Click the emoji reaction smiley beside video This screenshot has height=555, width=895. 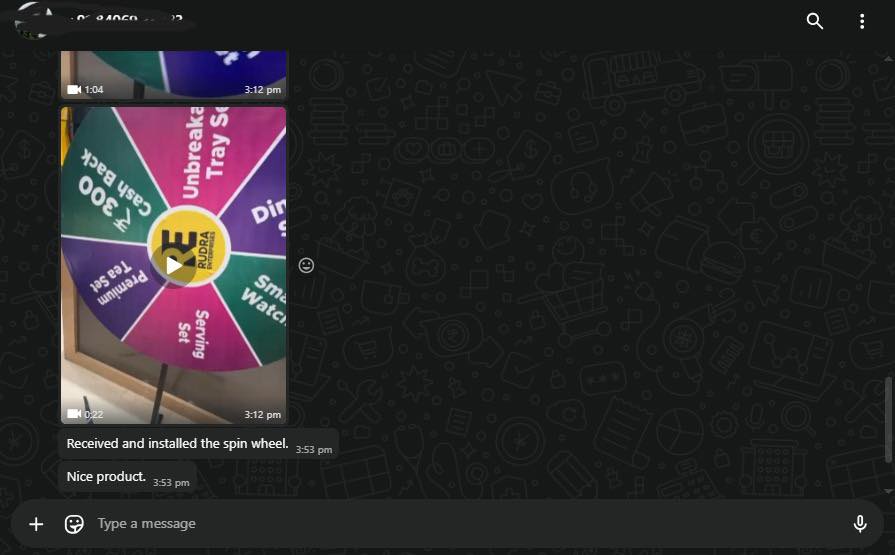(x=306, y=265)
